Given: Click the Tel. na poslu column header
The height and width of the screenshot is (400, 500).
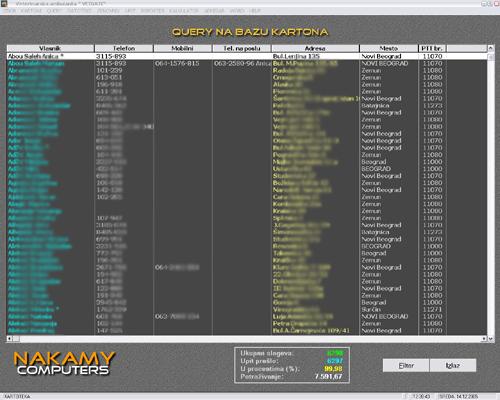Looking at the screenshot, I should coord(242,48).
